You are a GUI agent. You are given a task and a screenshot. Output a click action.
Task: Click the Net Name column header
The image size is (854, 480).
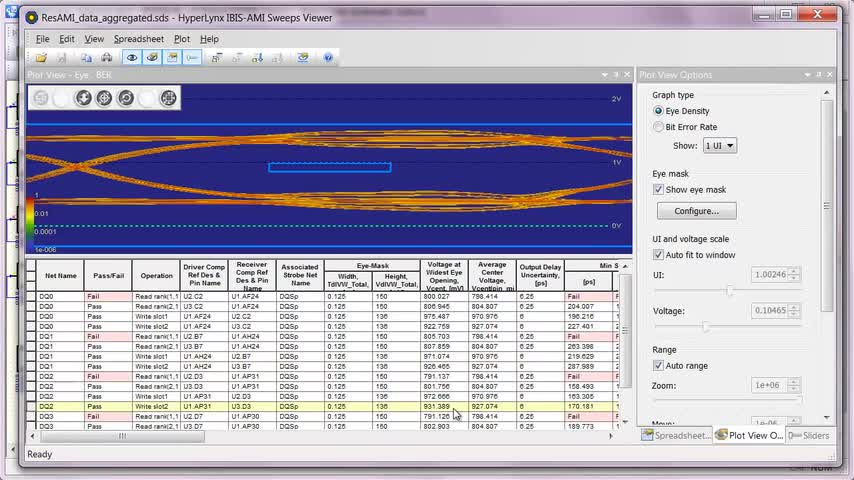(x=60, y=275)
